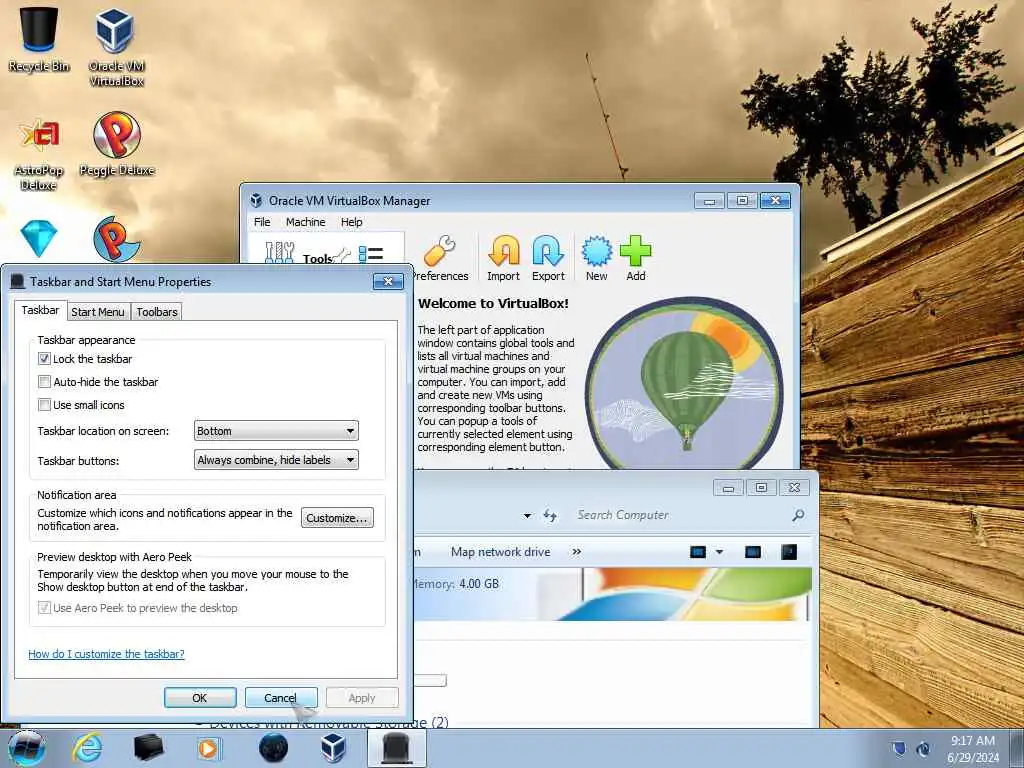Open the Taskbar buttons dropdown

276,460
